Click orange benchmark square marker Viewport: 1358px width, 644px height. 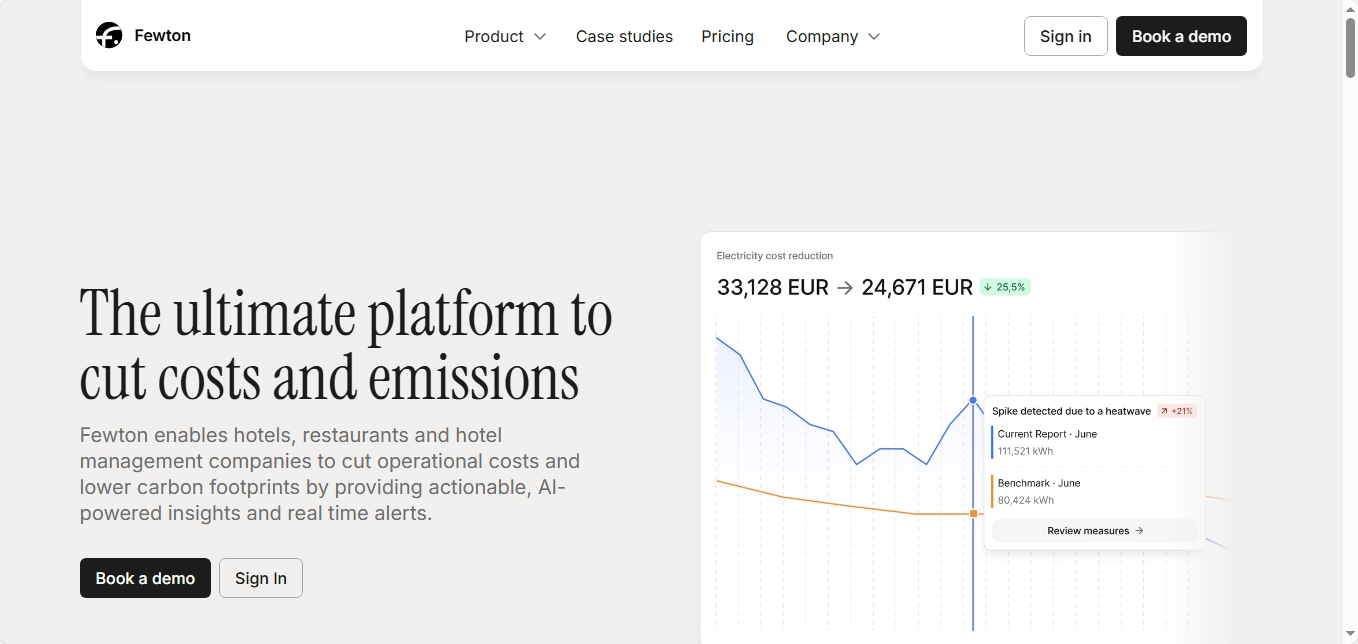[x=973, y=514]
